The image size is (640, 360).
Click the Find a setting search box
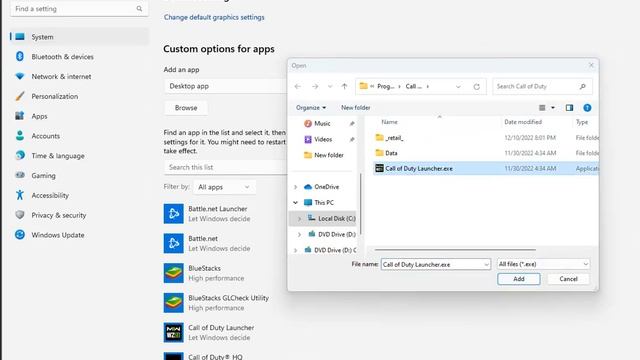point(79,9)
